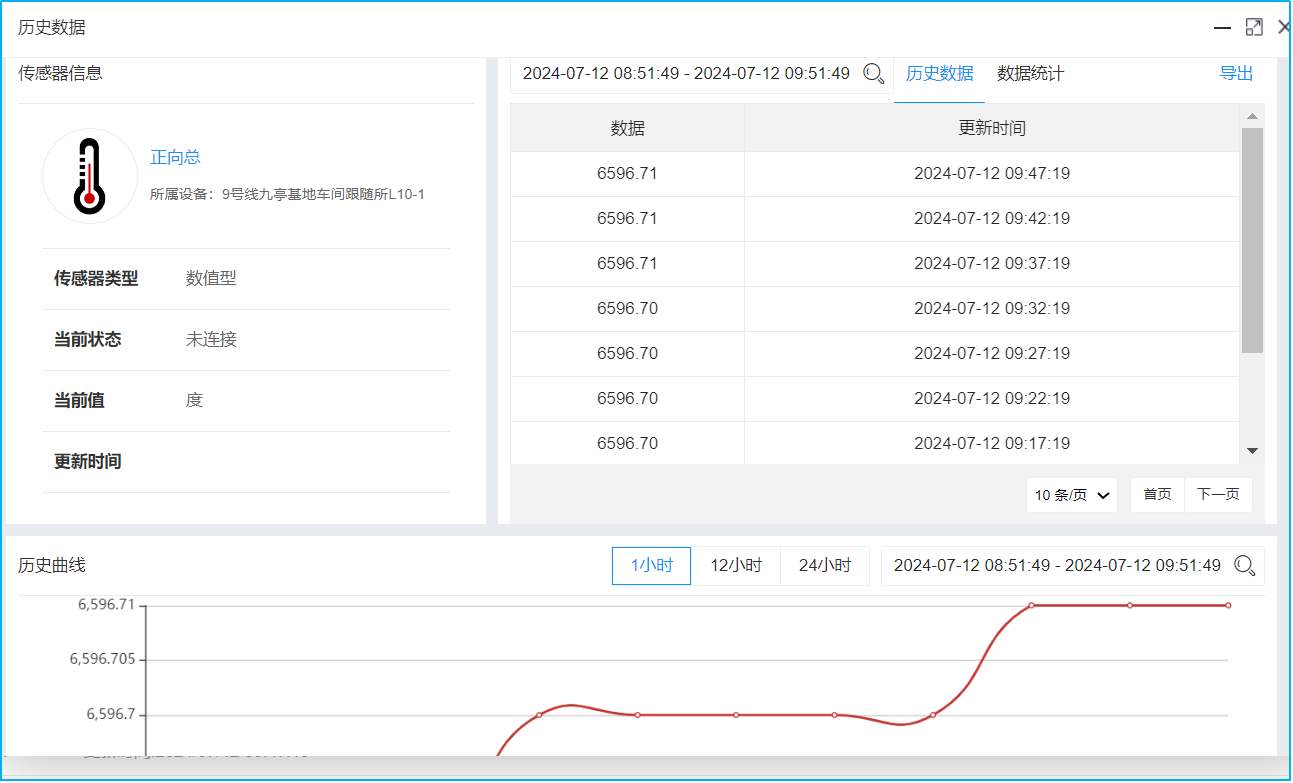
Task: Open the history data date range picker
Action: pos(686,74)
